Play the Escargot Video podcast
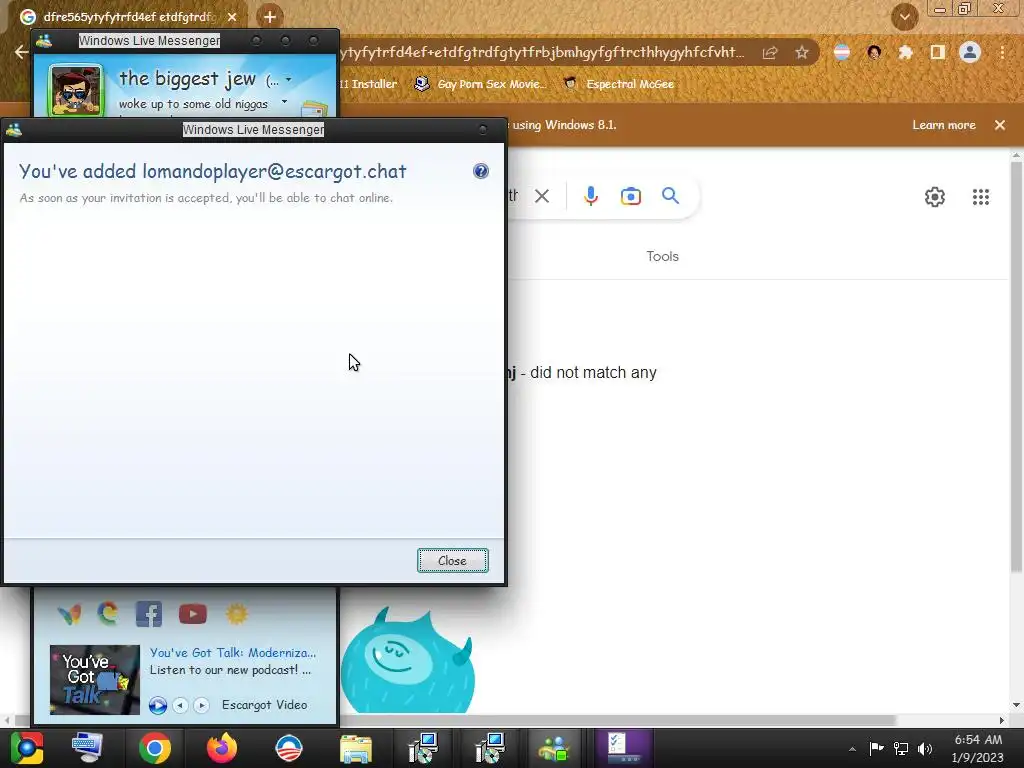 pos(158,705)
